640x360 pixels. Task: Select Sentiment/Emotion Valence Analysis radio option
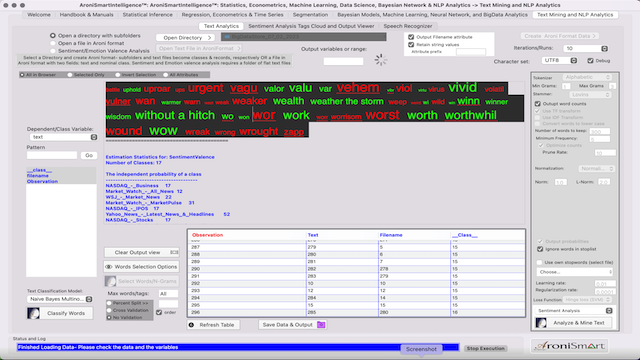click(53, 51)
